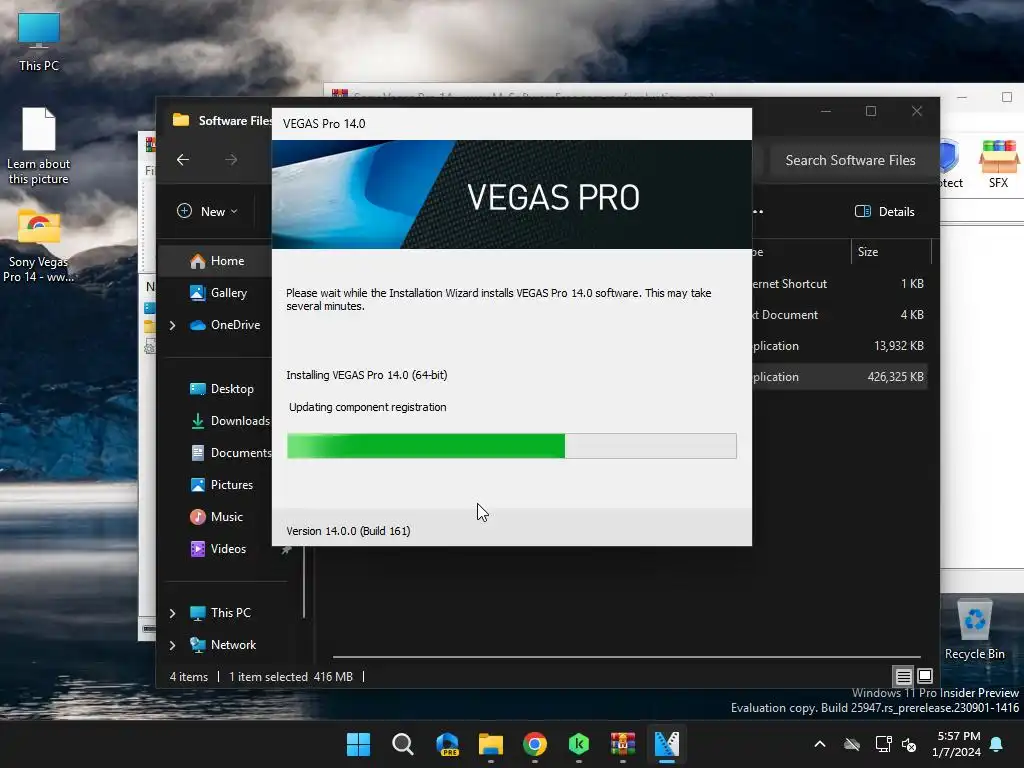
Task: Sort files by the Size column
Action: tap(891, 251)
